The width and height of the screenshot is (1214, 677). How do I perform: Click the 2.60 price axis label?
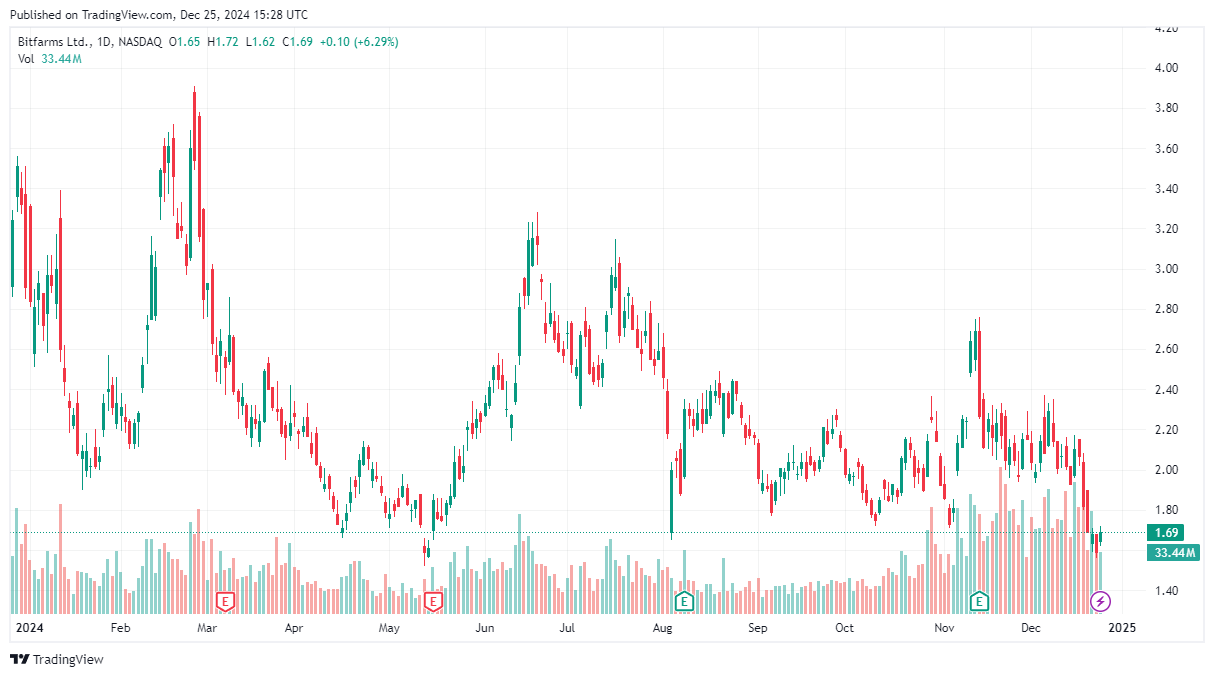[1167, 349]
